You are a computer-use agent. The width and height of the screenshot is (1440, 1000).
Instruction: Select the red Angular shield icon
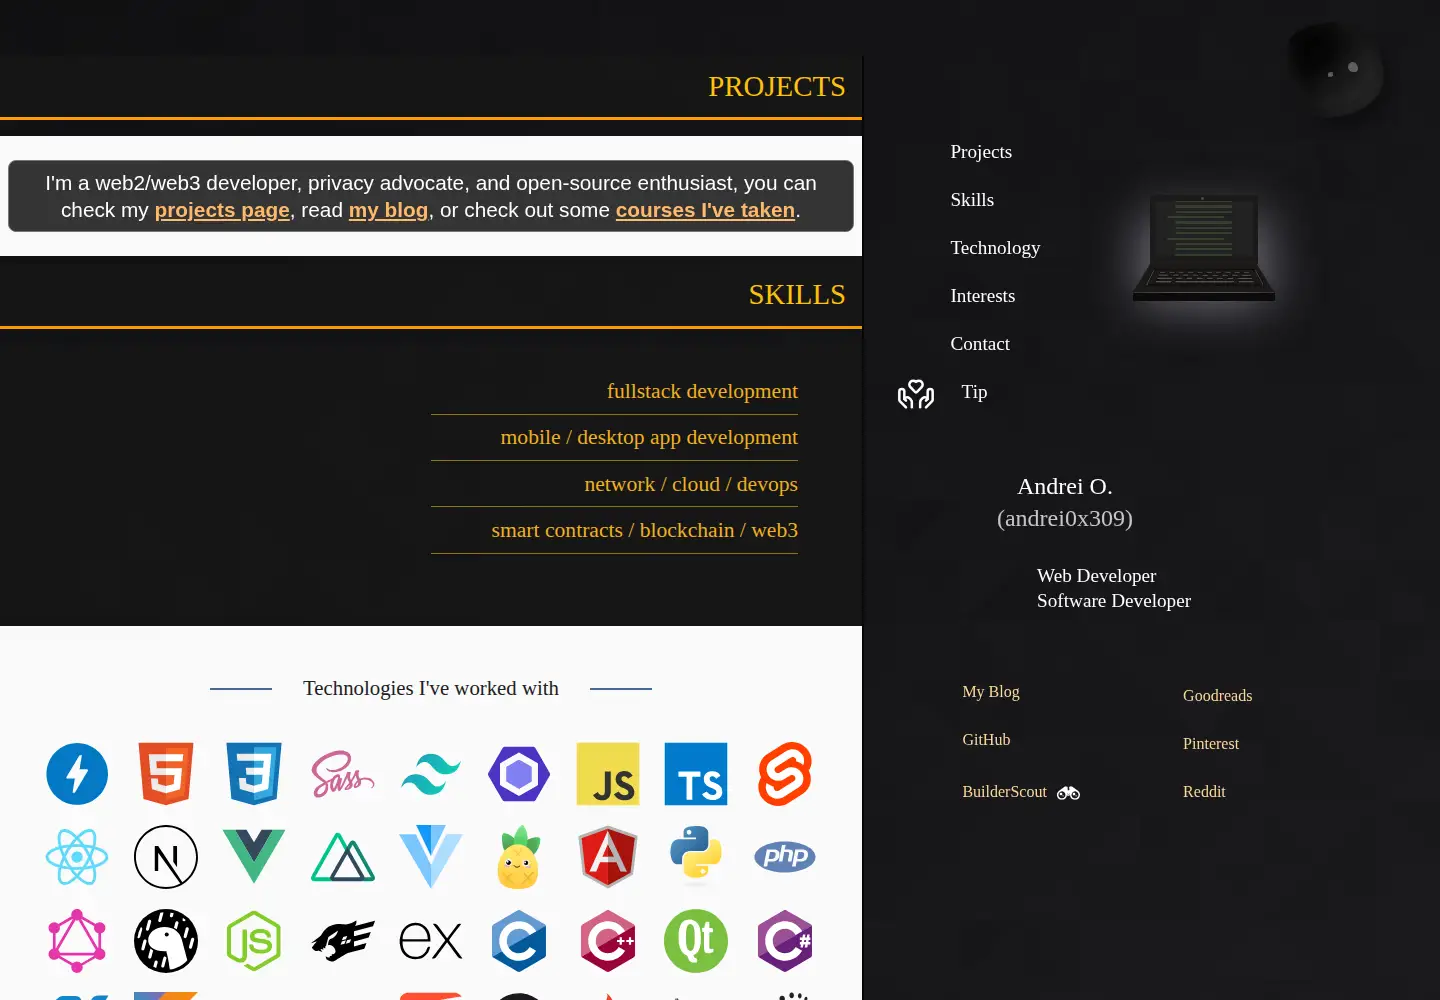pyautogui.click(x=608, y=857)
